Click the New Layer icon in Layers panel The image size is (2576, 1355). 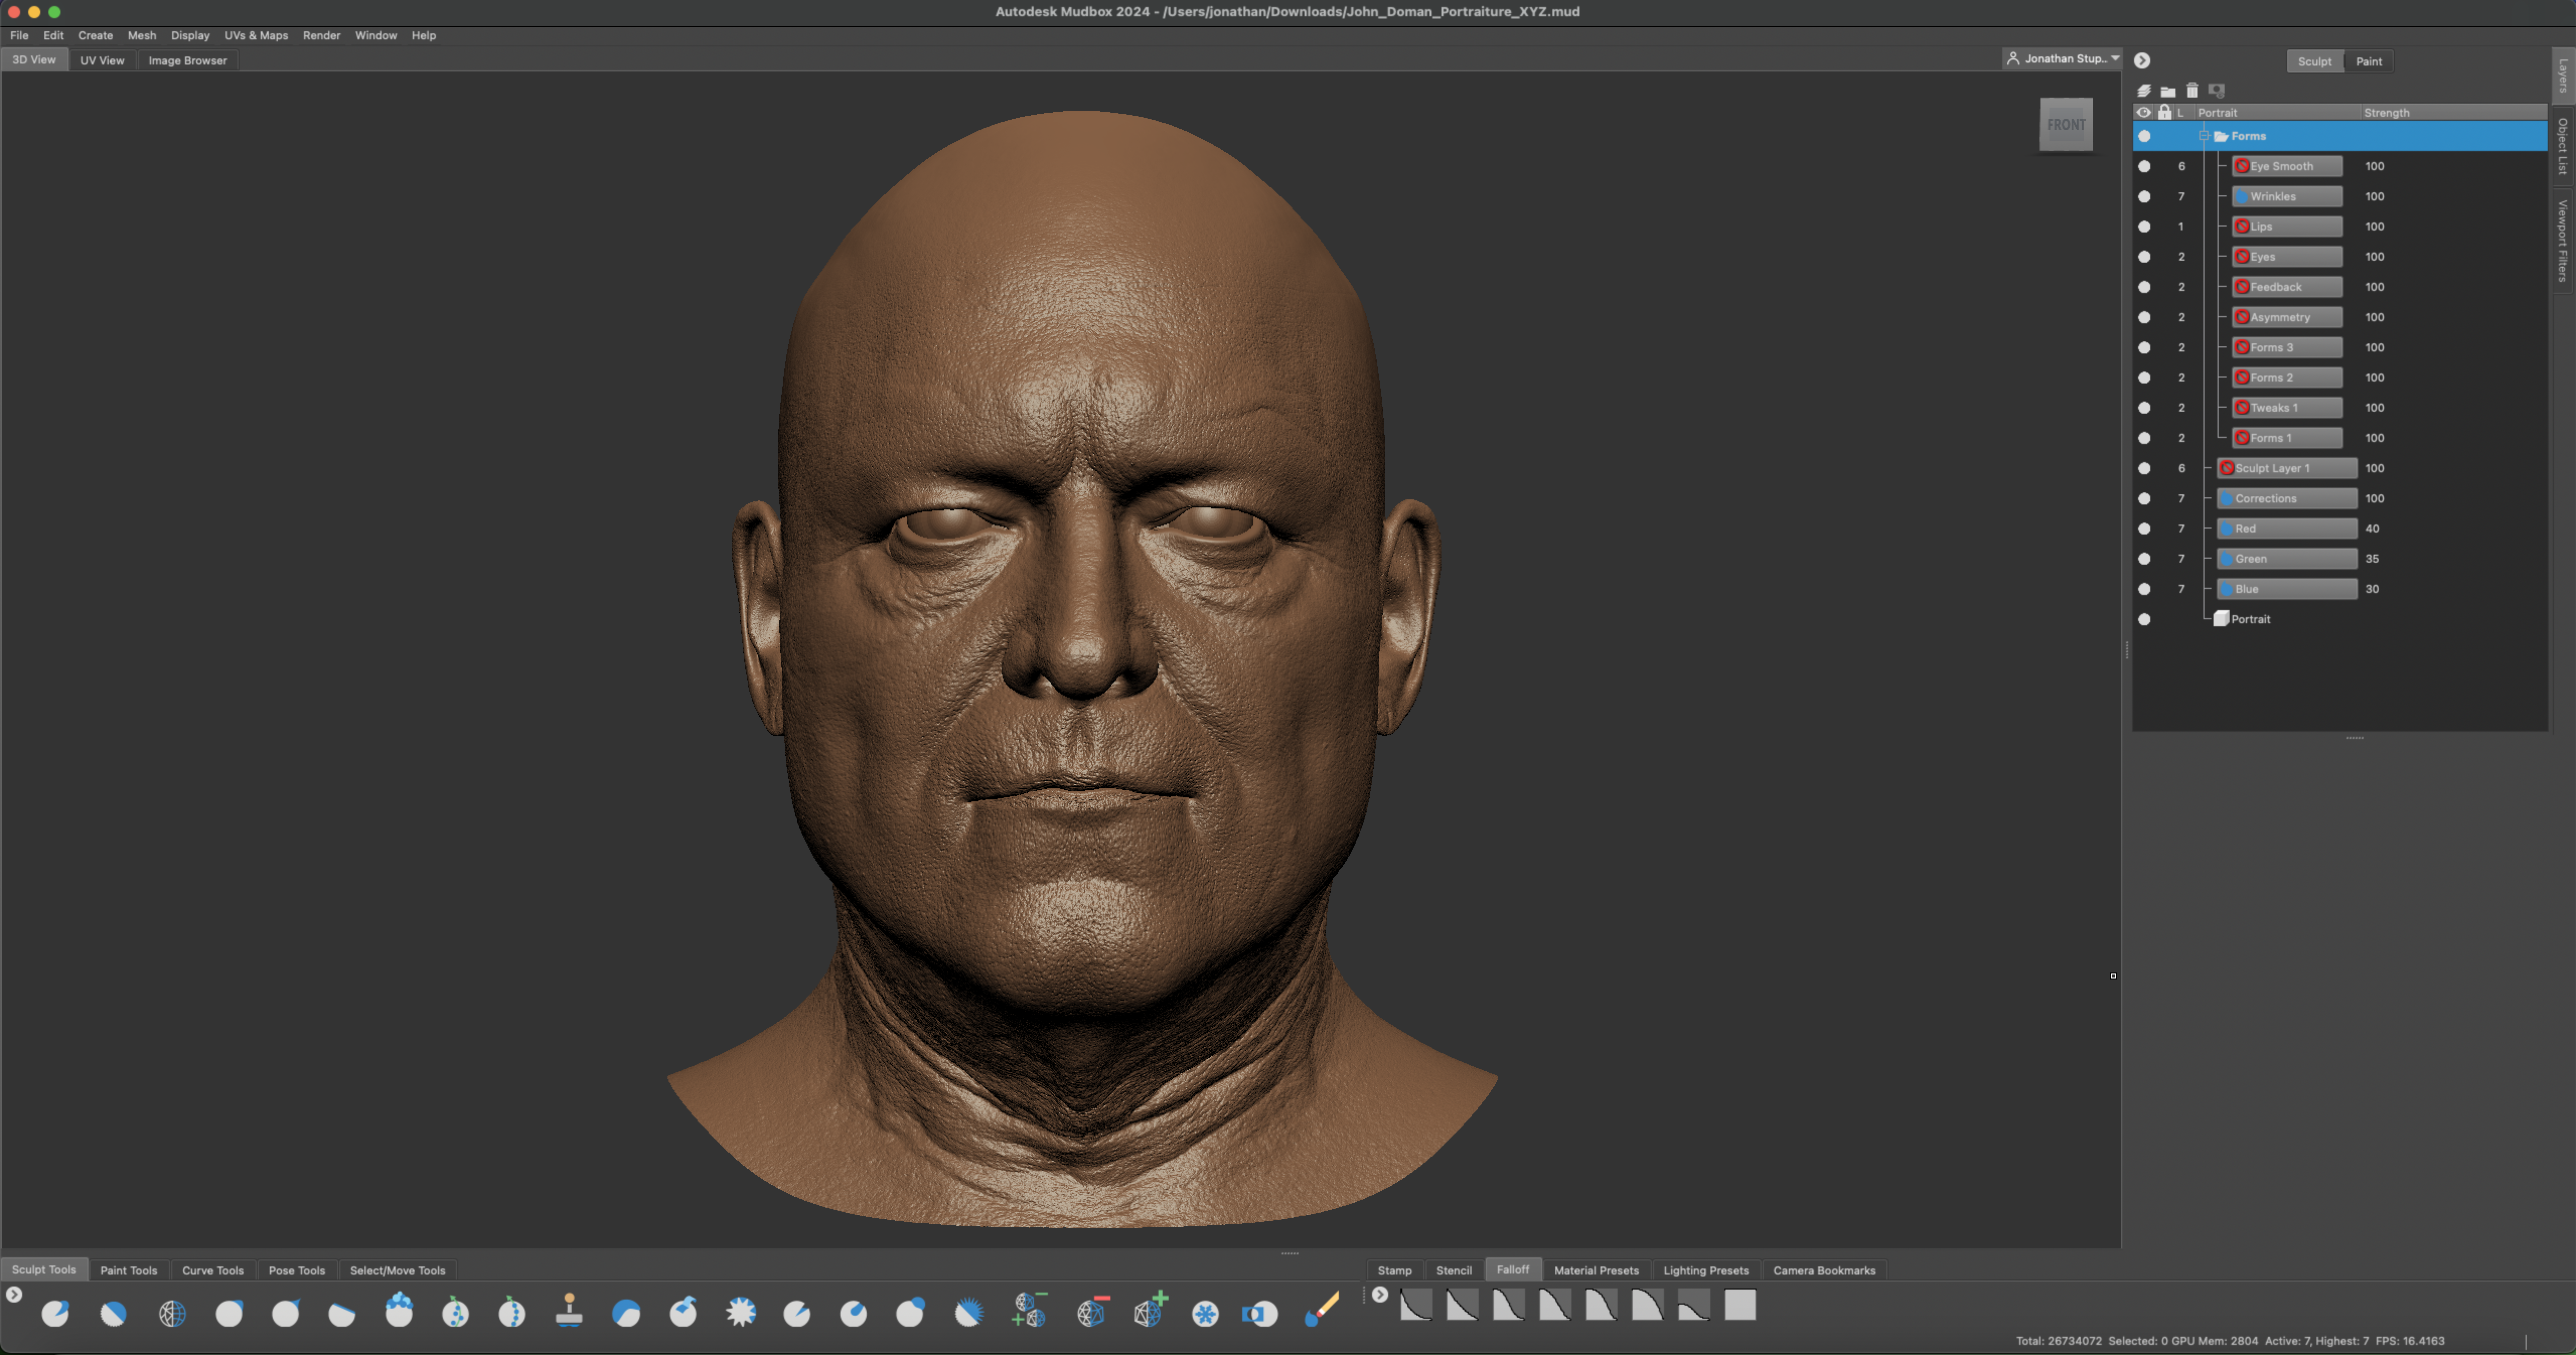[2144, 91]
